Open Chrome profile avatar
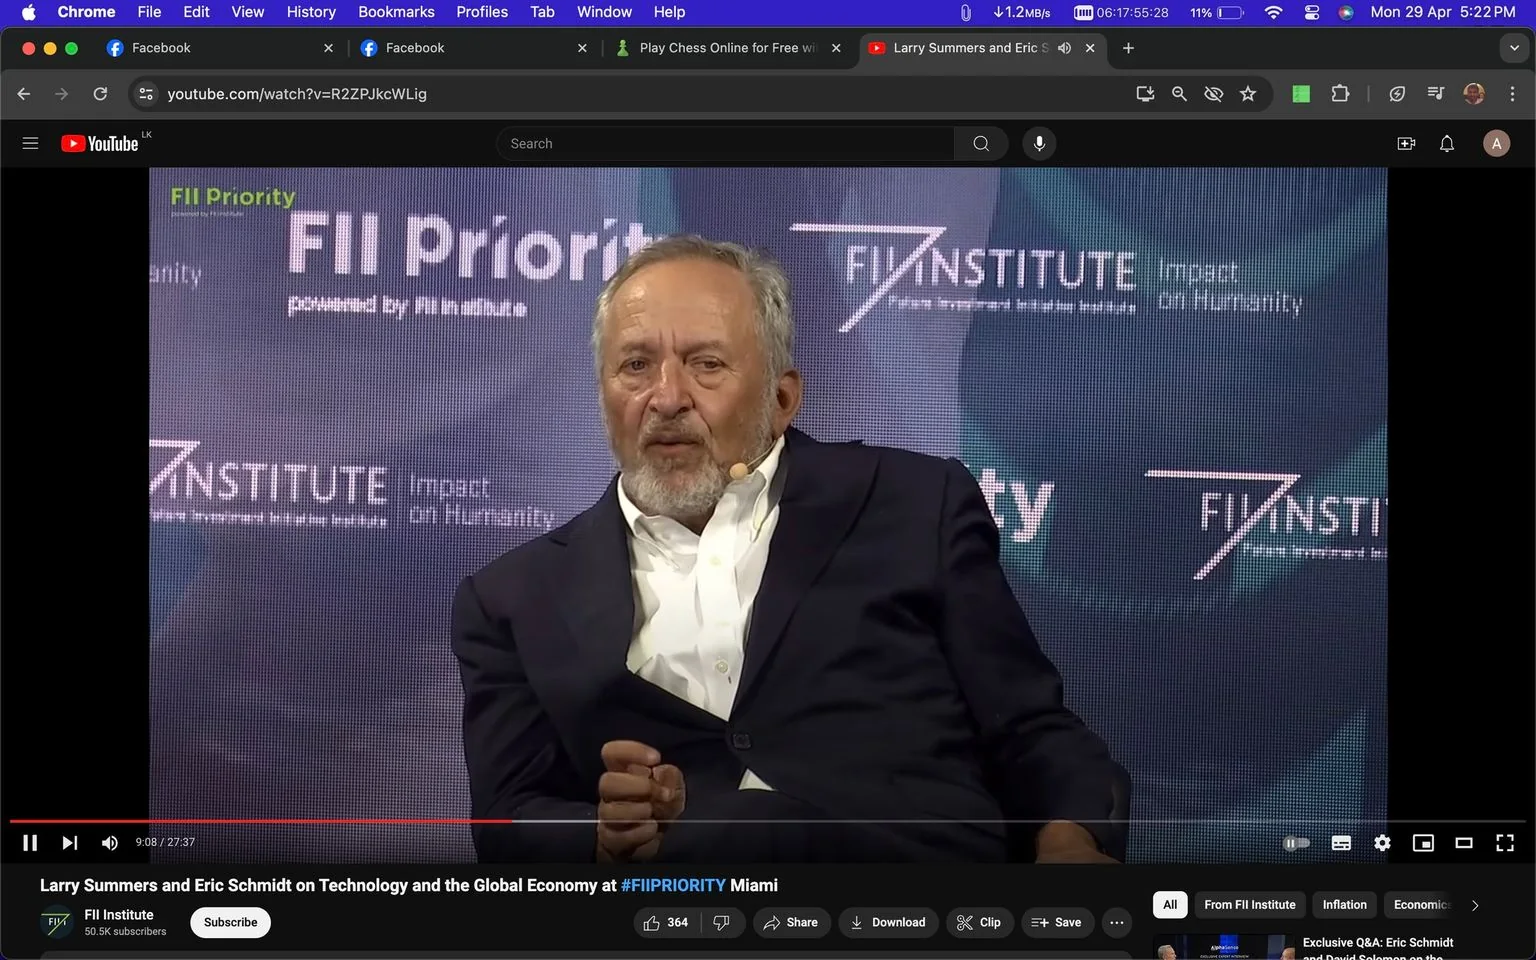 [x=1474, y=93]
